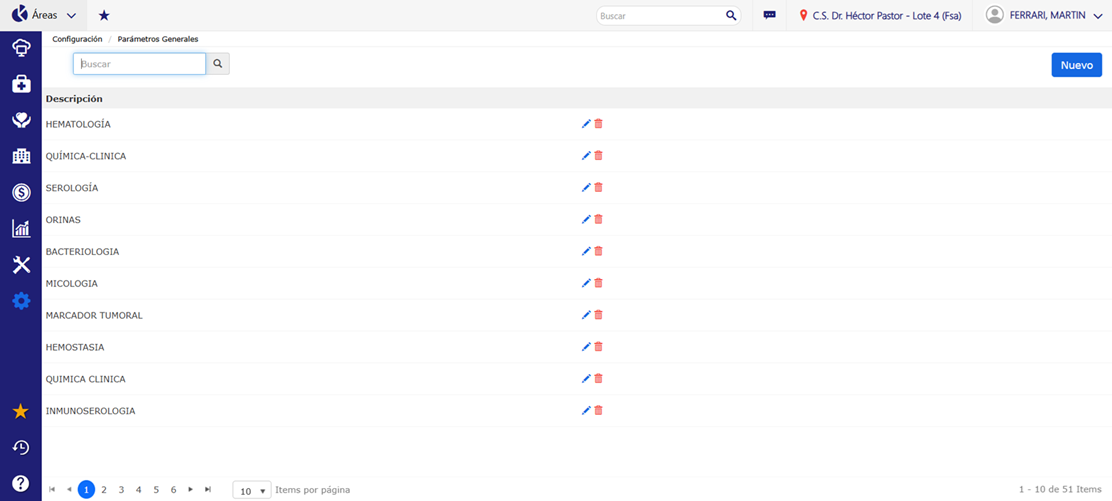Go to page 6
Viewport: 1112px width, 501px height.
pos(173,490)
